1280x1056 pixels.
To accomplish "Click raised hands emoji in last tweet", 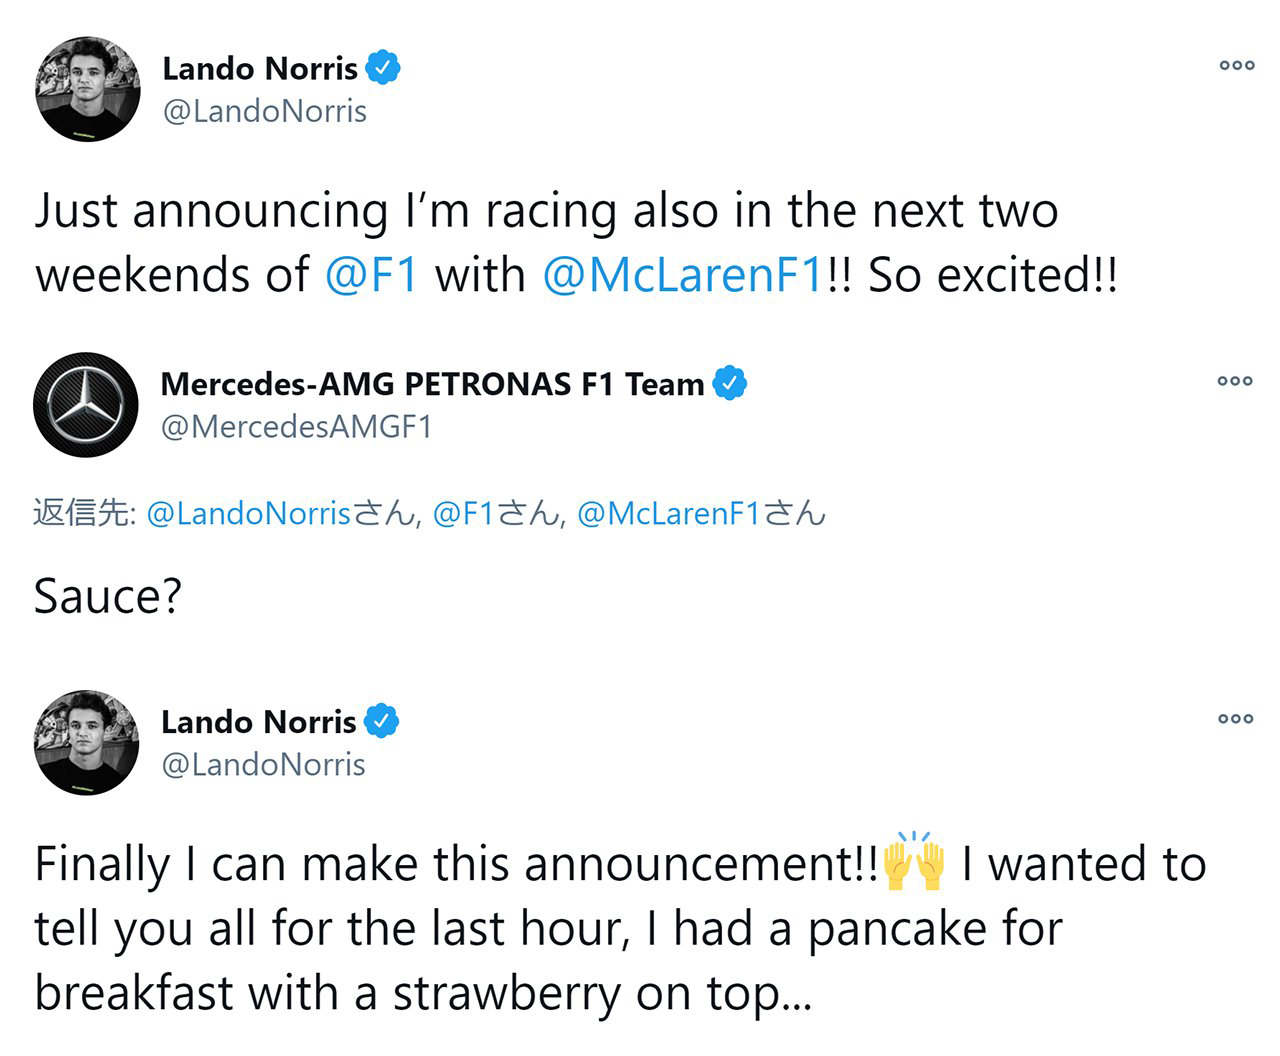I will click(914, 863).
